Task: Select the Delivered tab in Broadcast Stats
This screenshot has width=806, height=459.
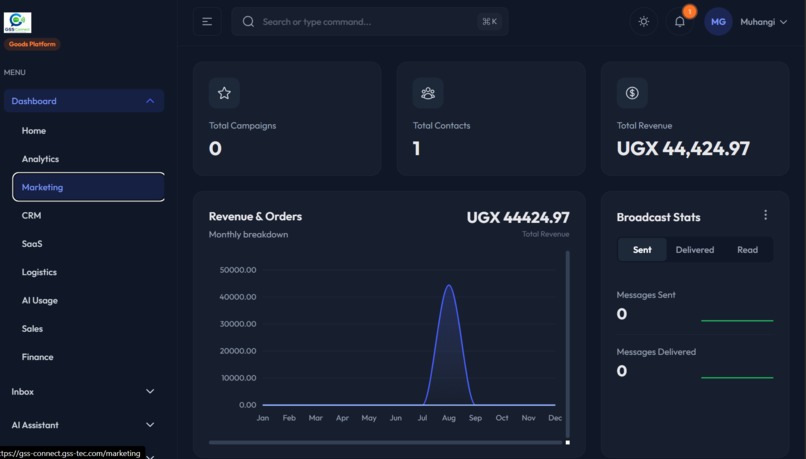Action: 694,250
